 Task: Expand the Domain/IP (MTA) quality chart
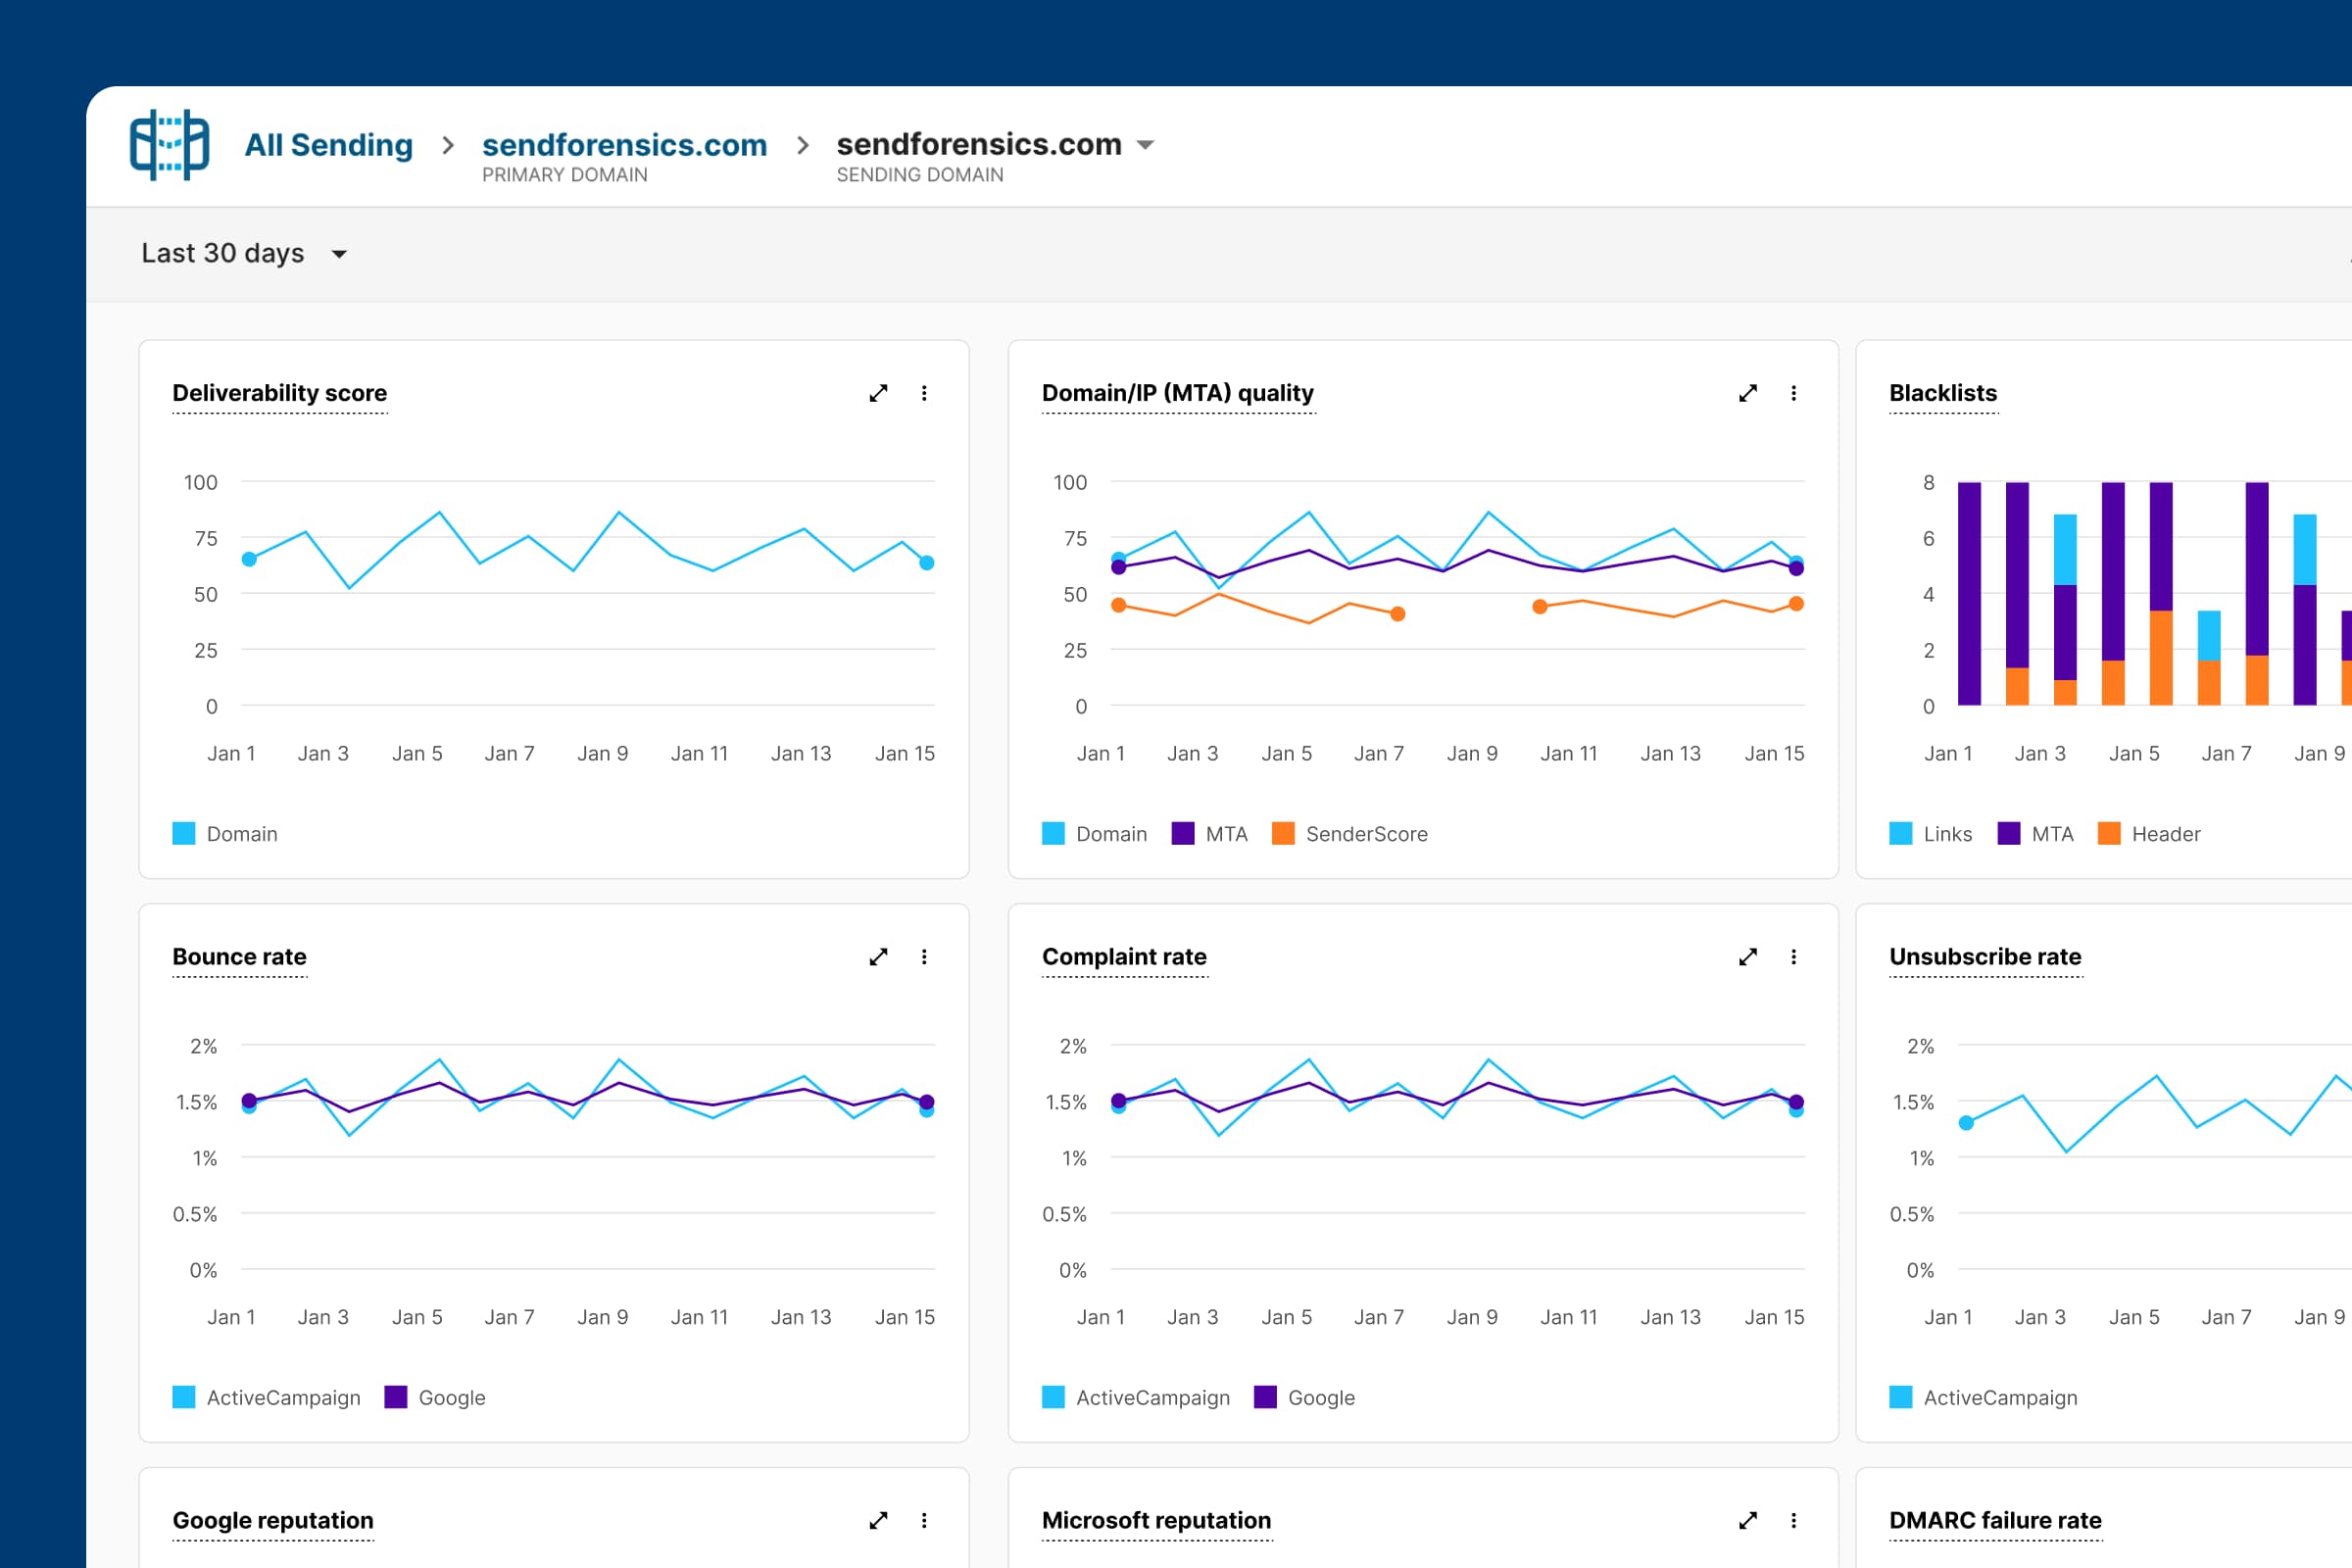(x=1747, y=393)
